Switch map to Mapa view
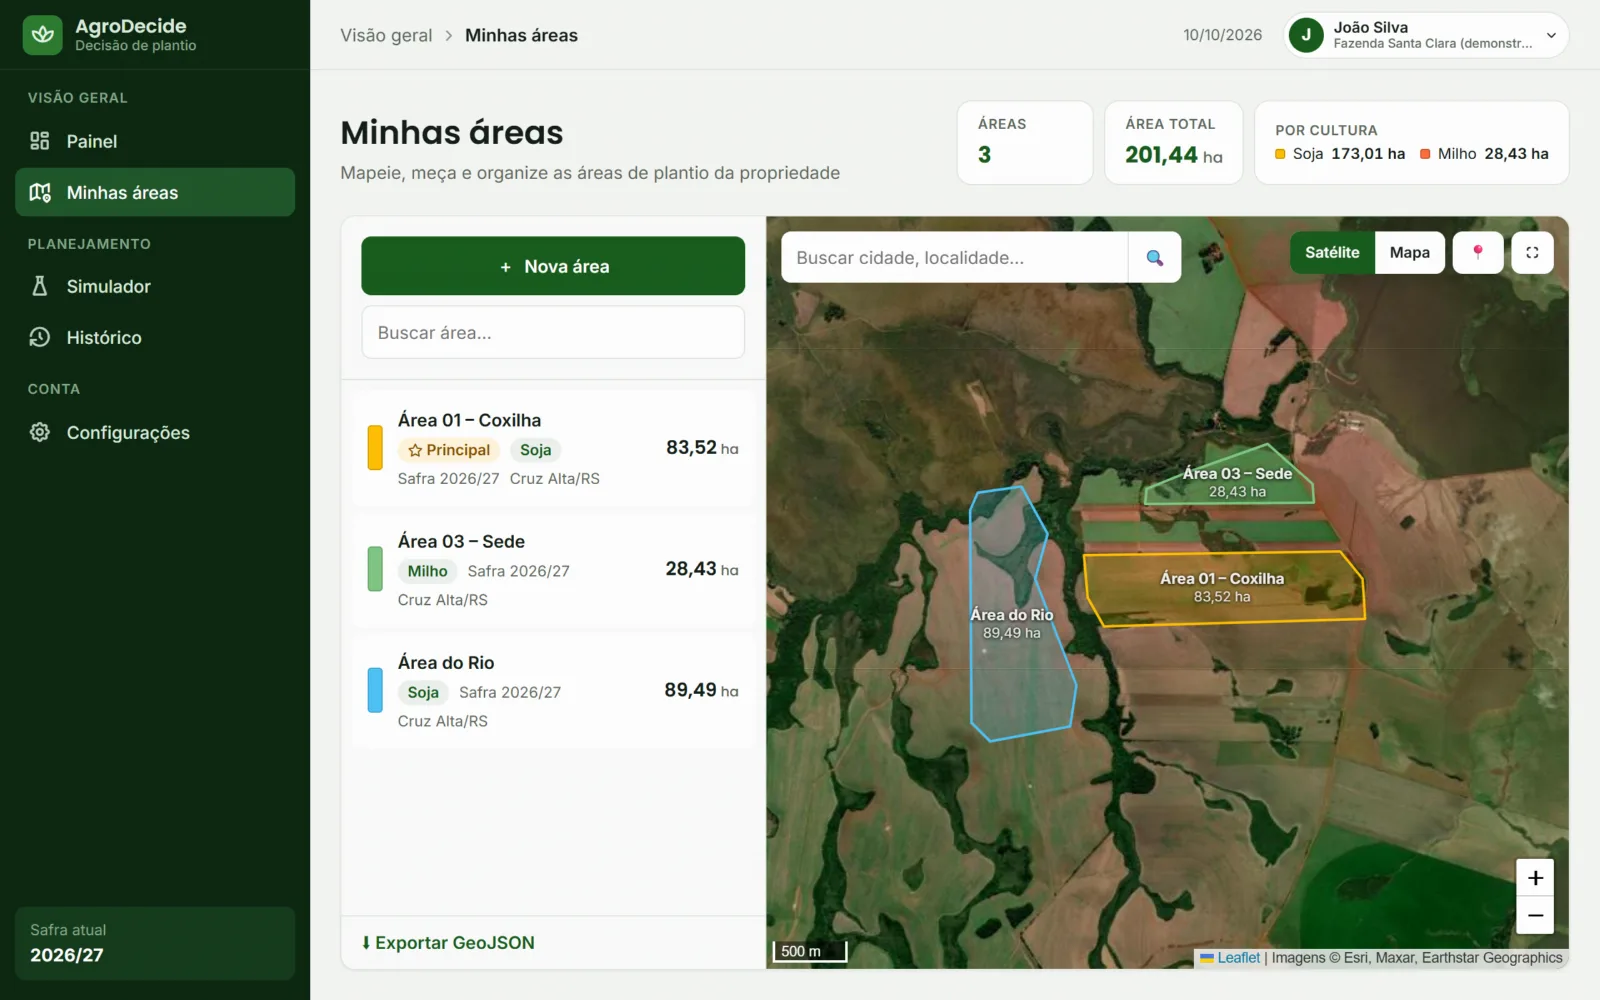The width and height of the screenshot is (1600, 1000). 1410,253
